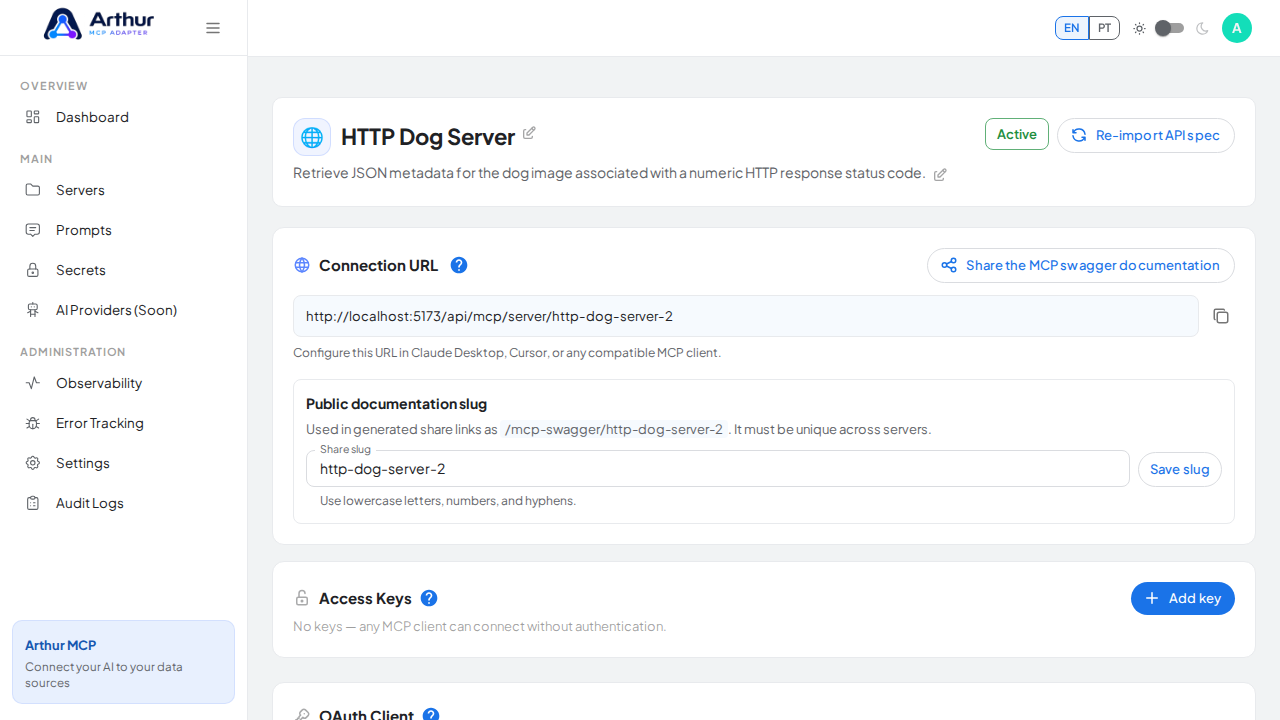This screenshot has height=720, width=1280.
Task: Click the Access Keys unlock icon
Action: click(x=302, y=598)
